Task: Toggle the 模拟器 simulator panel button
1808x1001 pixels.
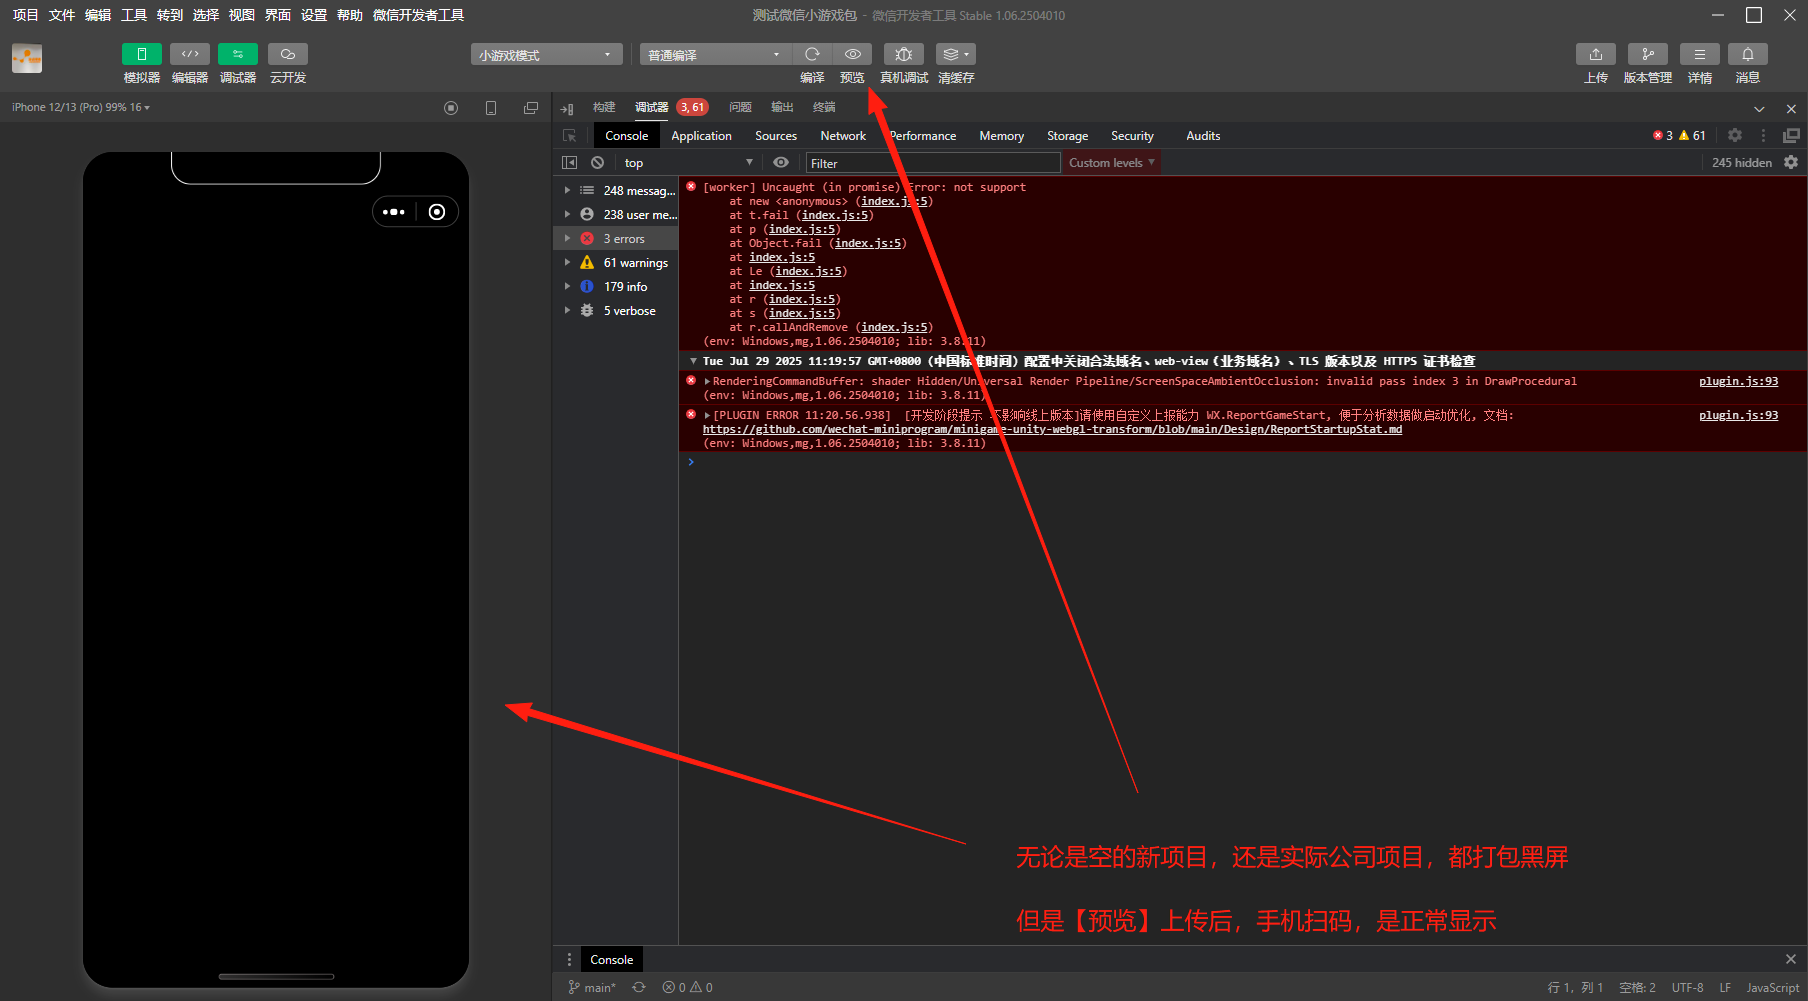Action: coord(141,54)
